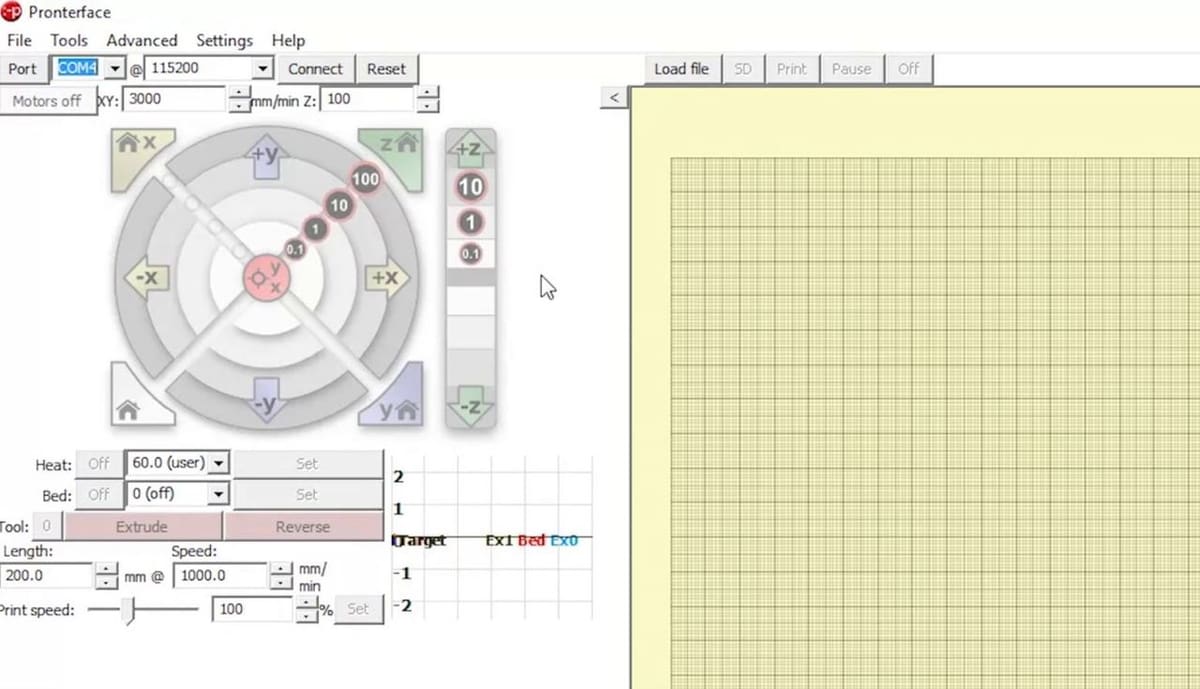Click the Load file button
Image resolution: width=1200 pixels, height=689 pixels.
point(681,69)
